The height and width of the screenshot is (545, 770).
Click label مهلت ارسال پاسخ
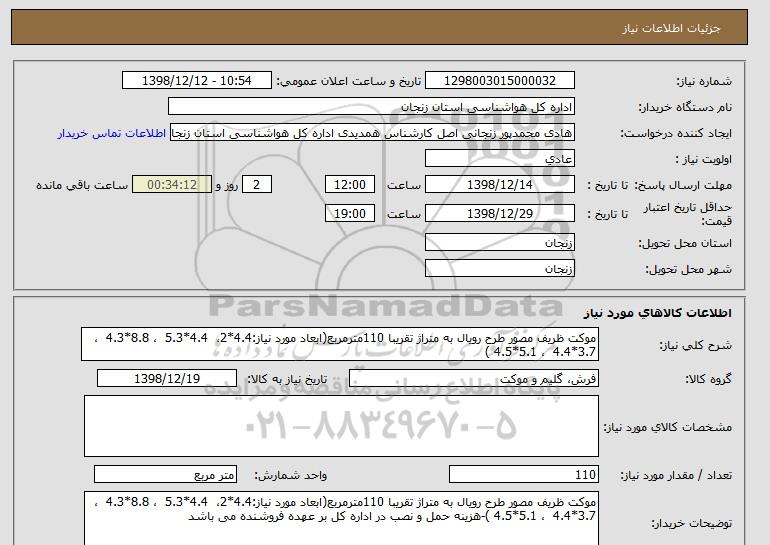point(683,185)
